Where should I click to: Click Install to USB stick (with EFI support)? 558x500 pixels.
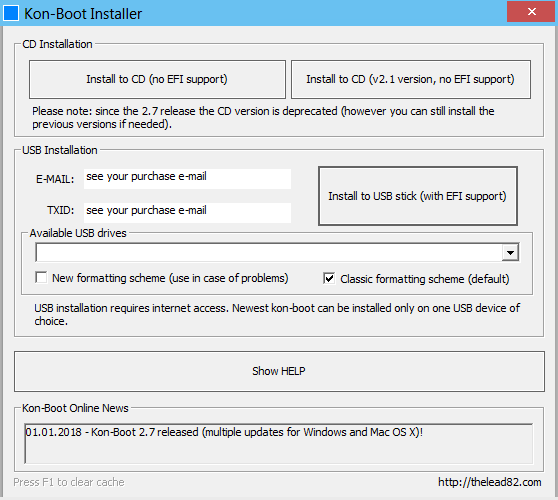point(417,196)
